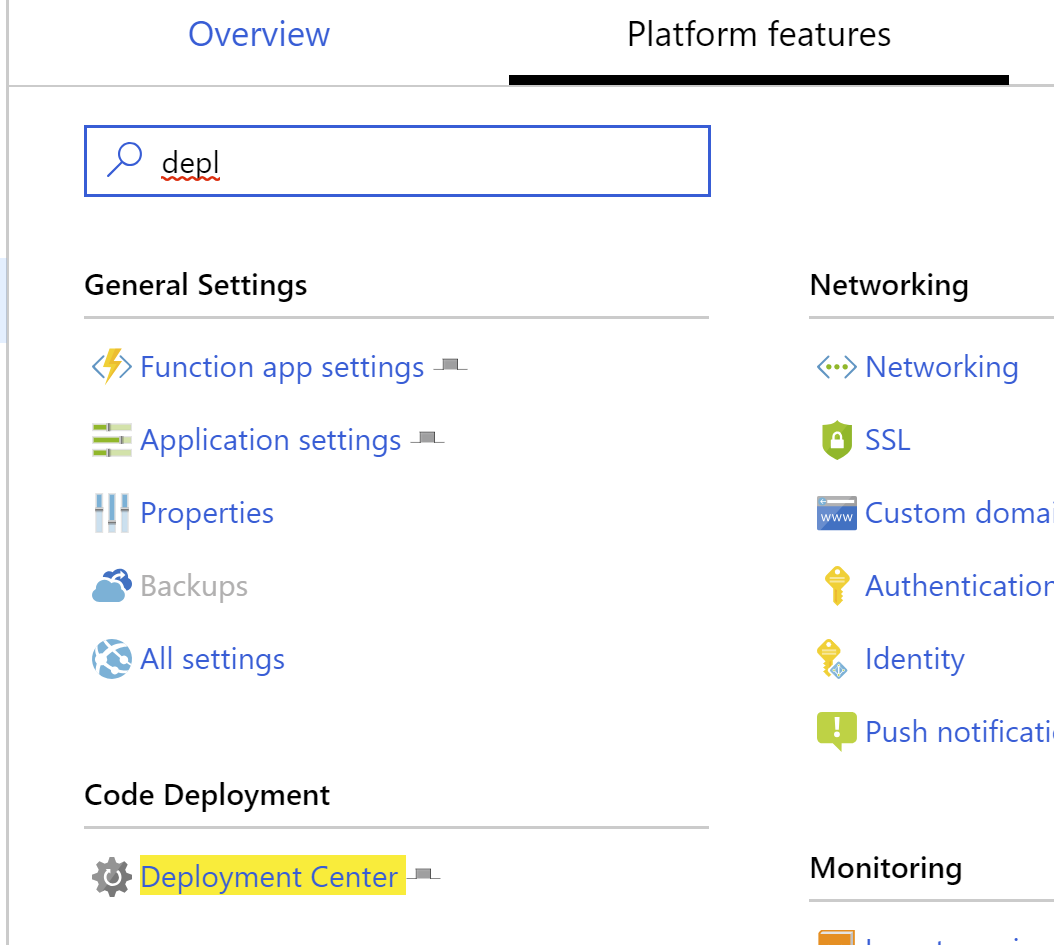
Task: Click the SSL shield padlock icon
Action: (835, 440)
